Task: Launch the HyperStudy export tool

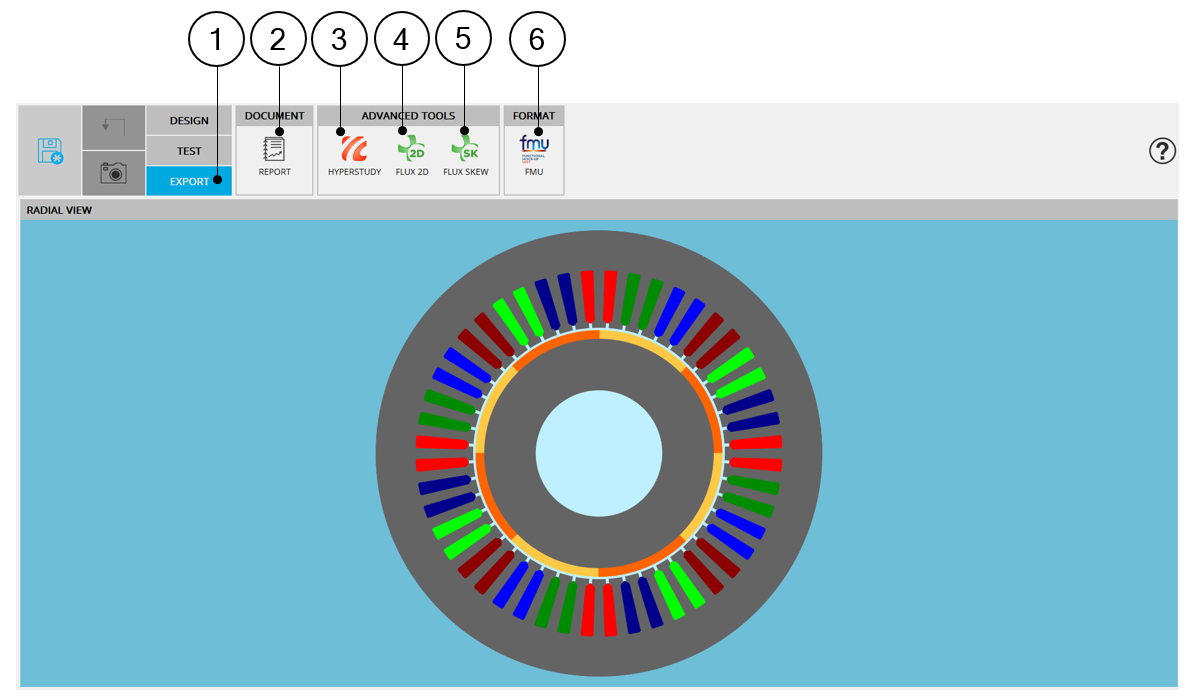Action: pyautogui.click(x=354, y=151)
